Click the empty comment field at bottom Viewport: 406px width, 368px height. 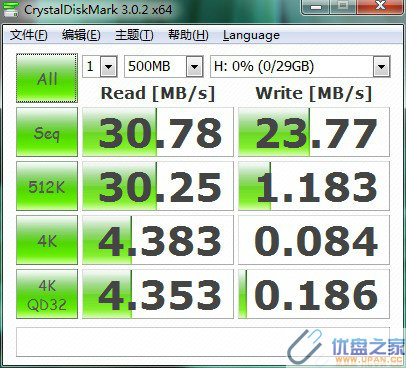203,342
